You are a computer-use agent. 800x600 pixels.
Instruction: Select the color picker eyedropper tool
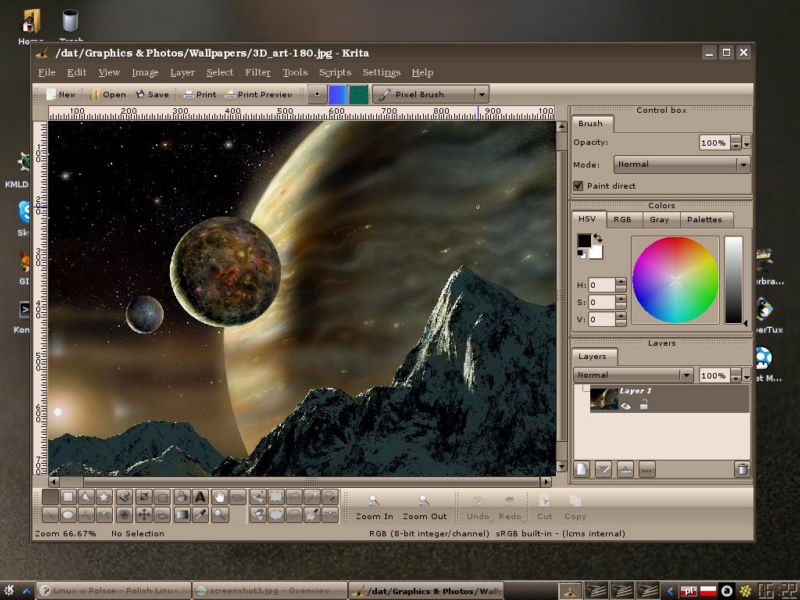(x=201, y=515)
